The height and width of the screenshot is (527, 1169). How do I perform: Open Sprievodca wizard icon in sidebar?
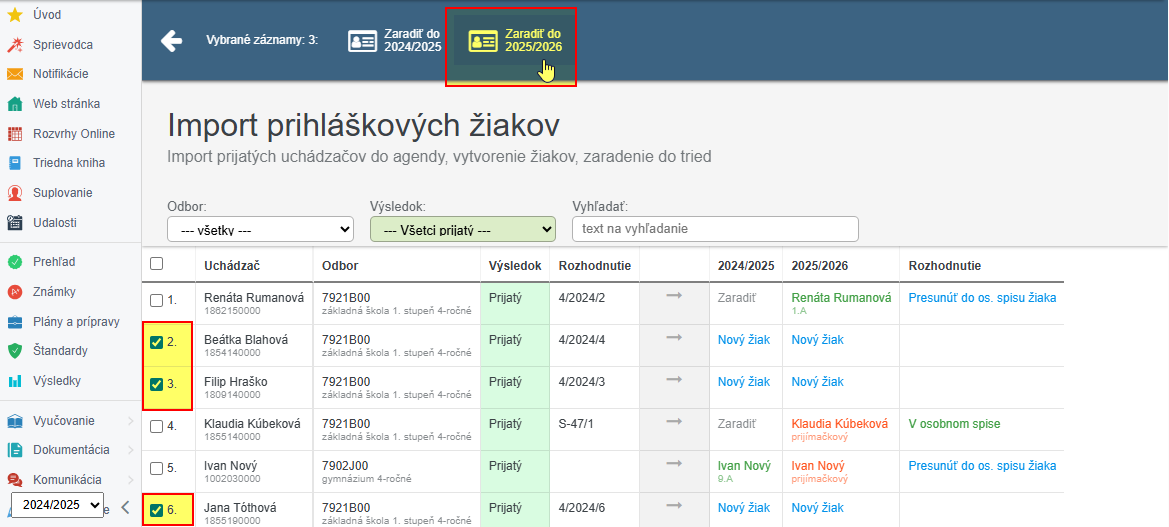14,45
